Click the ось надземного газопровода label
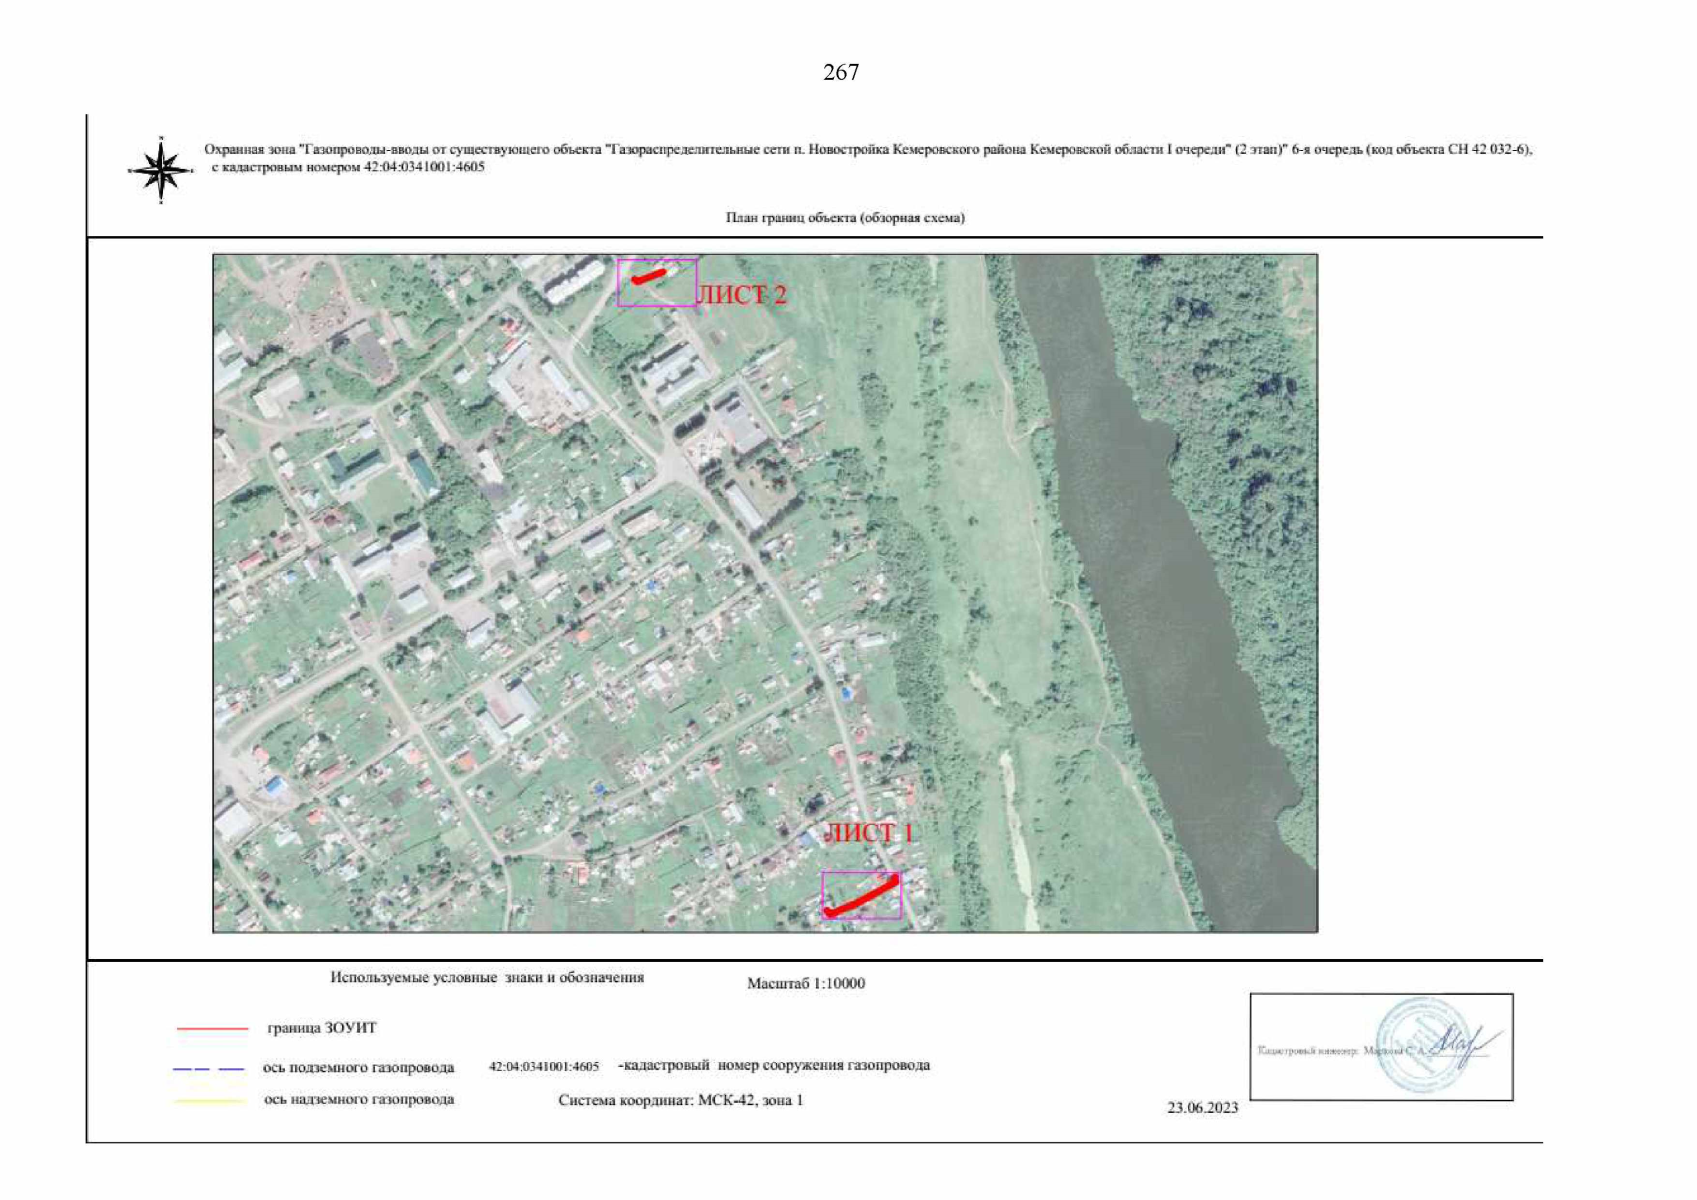The width and height of the screenshot is (1697, 1200). point(359,1099)
